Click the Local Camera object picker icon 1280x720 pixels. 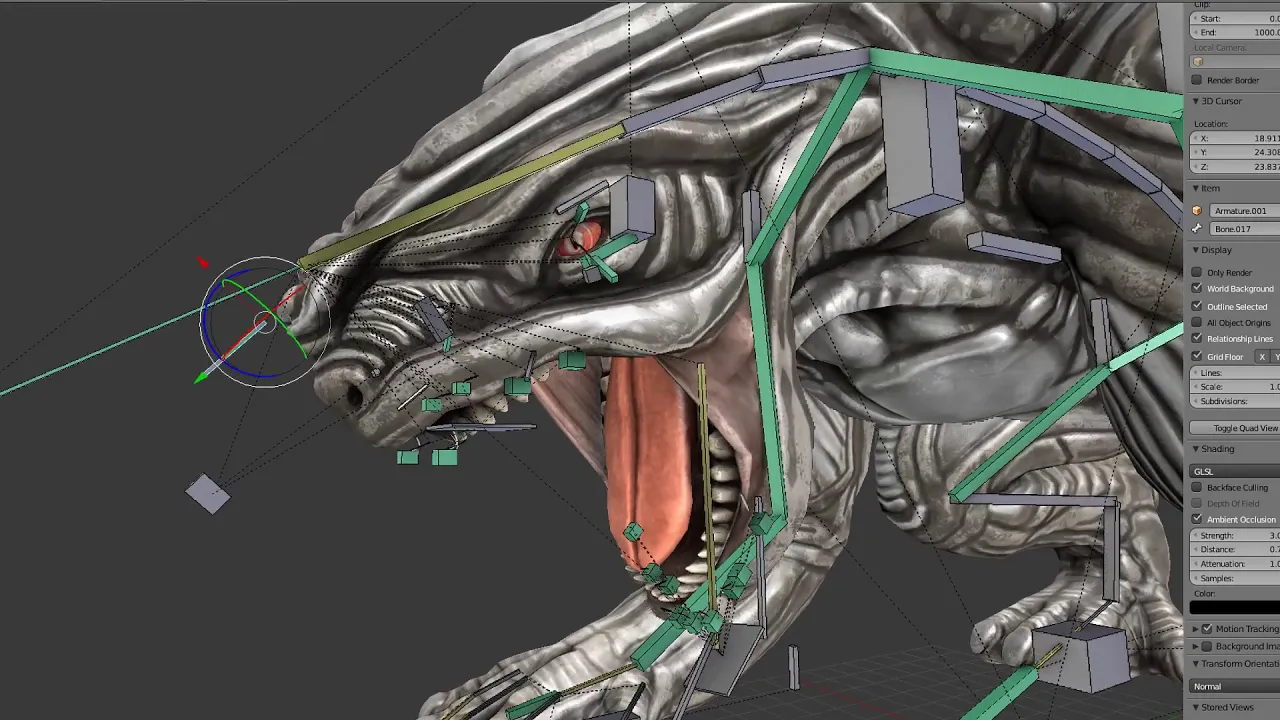(x=1198, y=62)
